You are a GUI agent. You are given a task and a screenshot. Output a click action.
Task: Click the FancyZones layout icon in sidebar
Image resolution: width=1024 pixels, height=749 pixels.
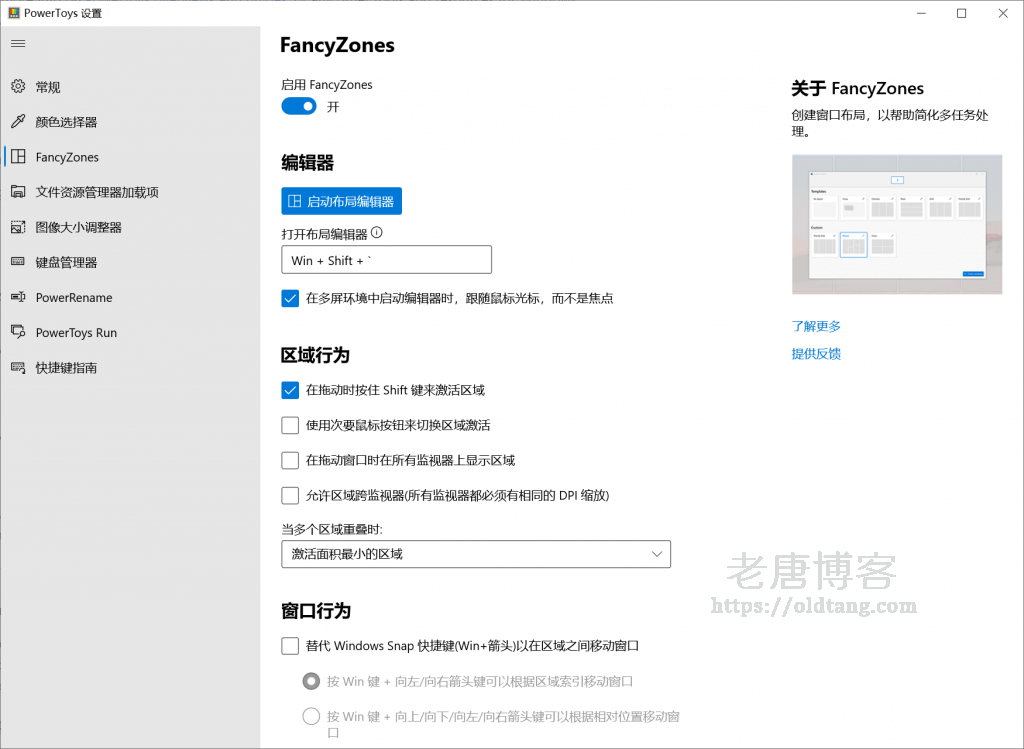coord(18,157)
